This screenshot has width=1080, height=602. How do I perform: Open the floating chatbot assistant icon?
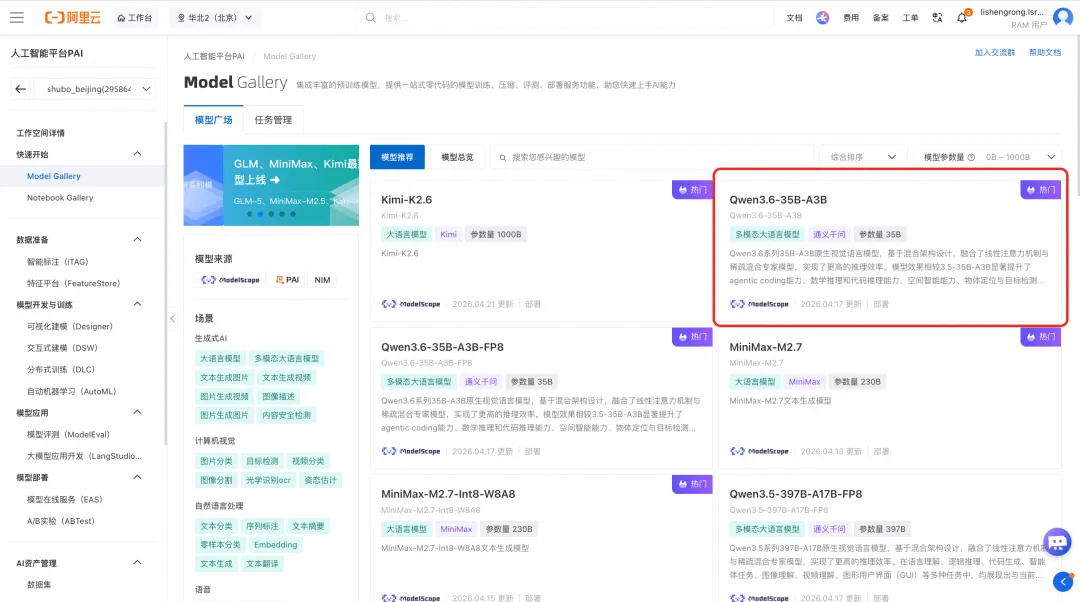click(x=1057, y=542)
